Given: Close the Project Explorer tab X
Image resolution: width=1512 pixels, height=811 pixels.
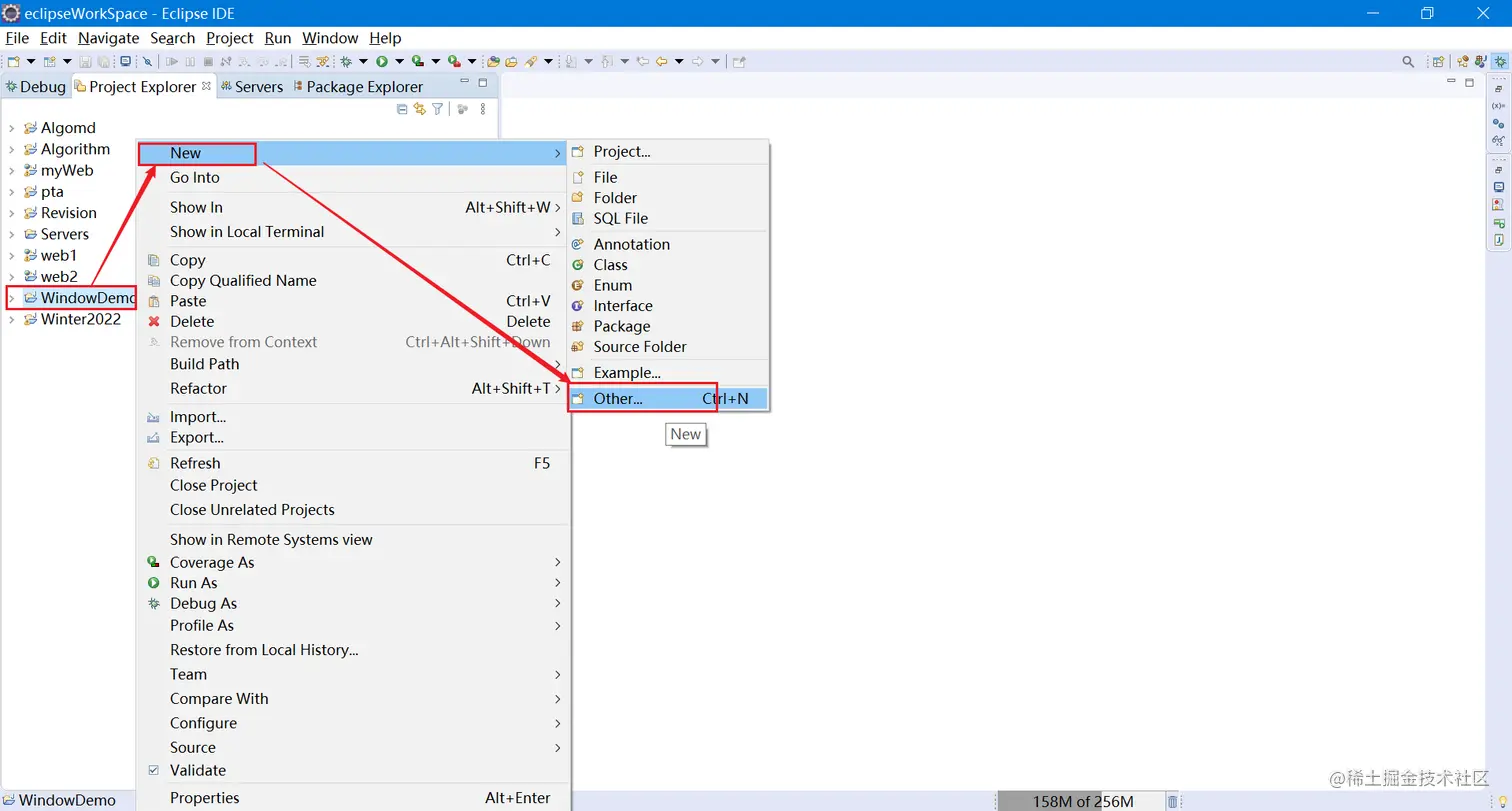Looking at the screenshot, I should pyautogui.click(x=207, y=86).
